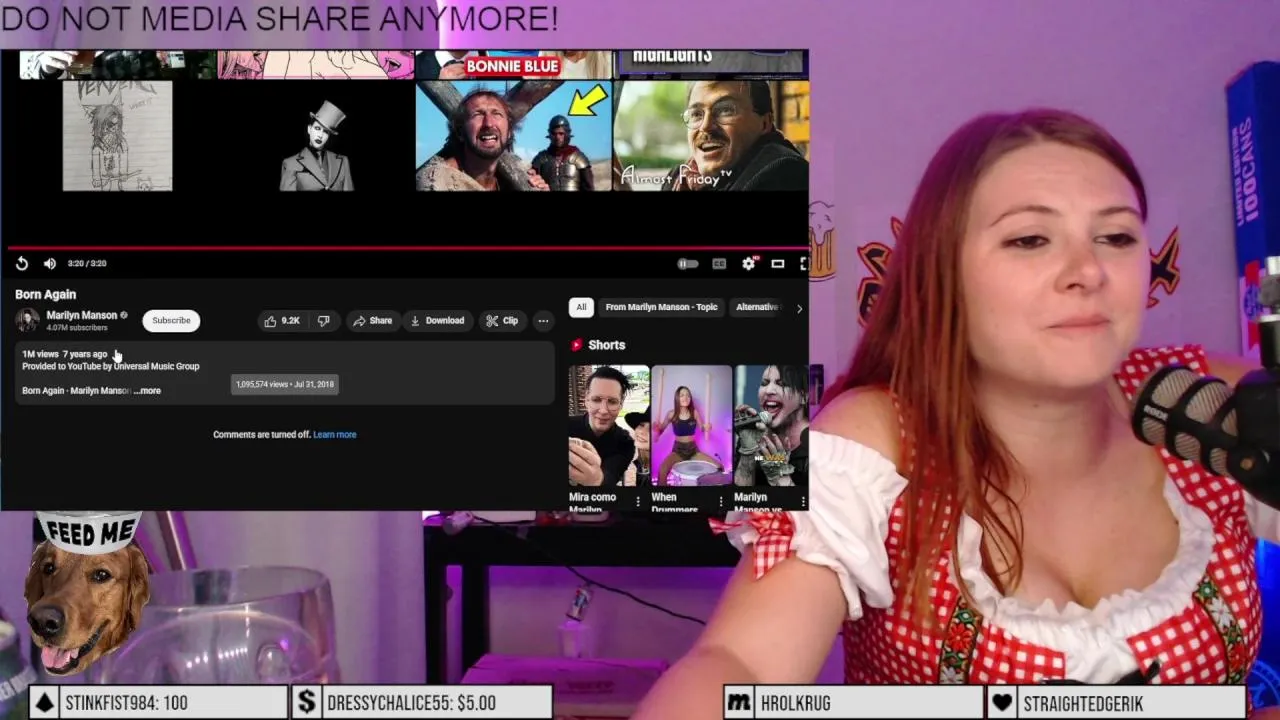The width and height of the screenshot is (1280, 720).
Task: Click the 3:20 / 3:20 time display
Action: coord(87,264)
